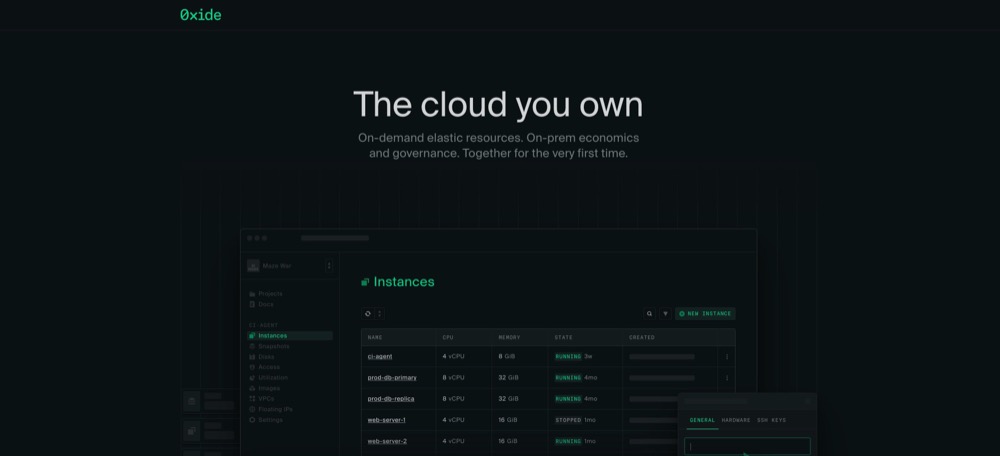
Task: Open the web-server-1 instance link
Action: (386, 419)
